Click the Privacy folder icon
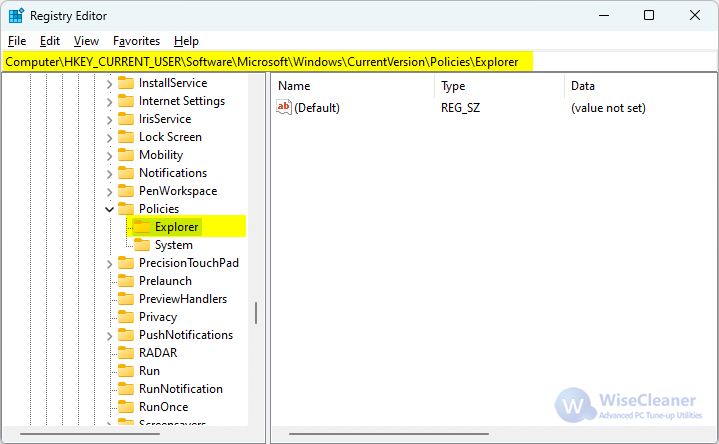719x444 pixels. 126,316
